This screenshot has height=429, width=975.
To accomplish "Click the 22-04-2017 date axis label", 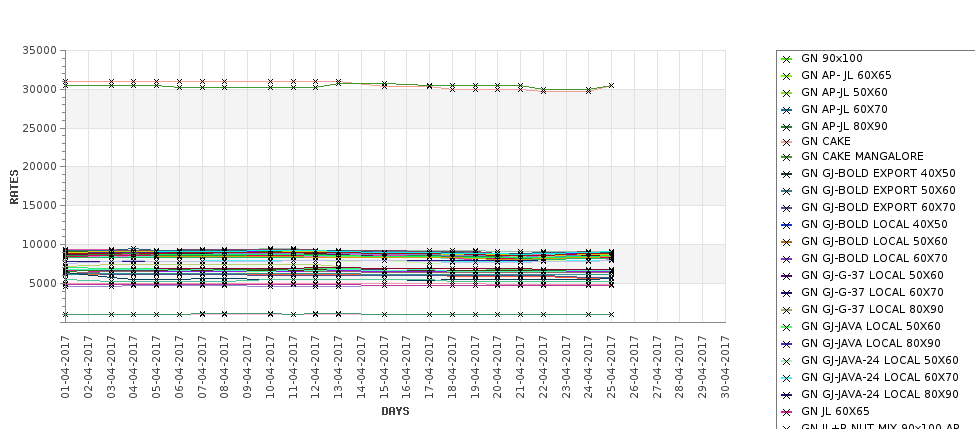I will coord(543,367).
